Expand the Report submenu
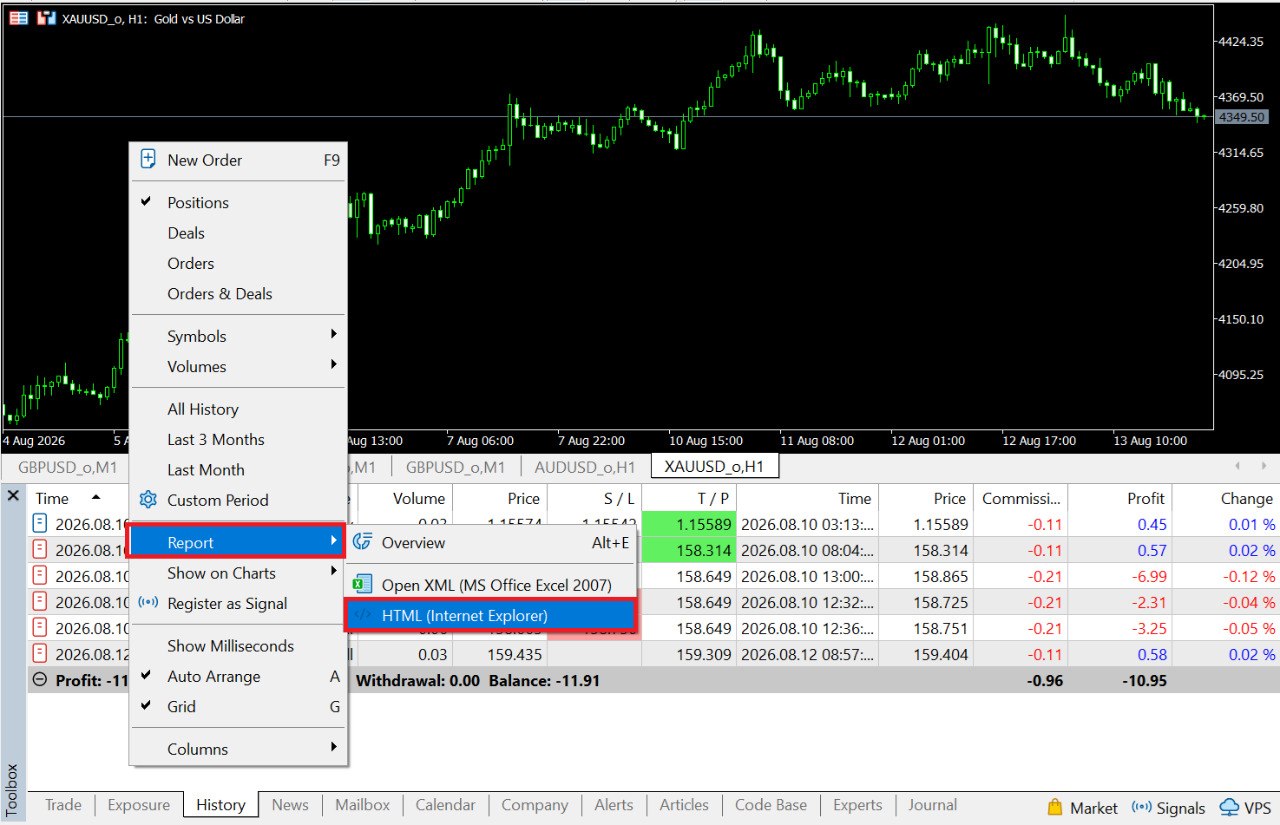Image resolution: width=1280 pixels, height=825 pixels. (238, 542)
